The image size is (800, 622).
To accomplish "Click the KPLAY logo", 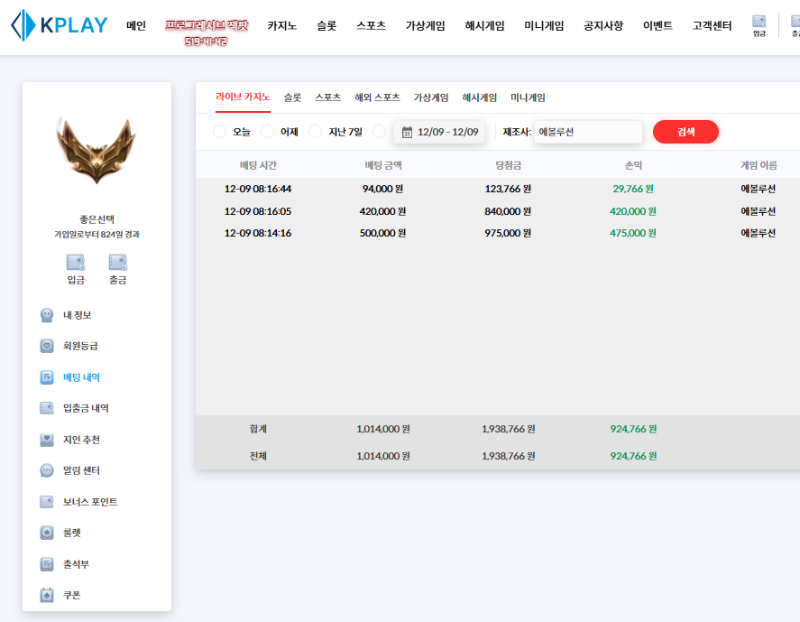I will (x=59, y=26).
